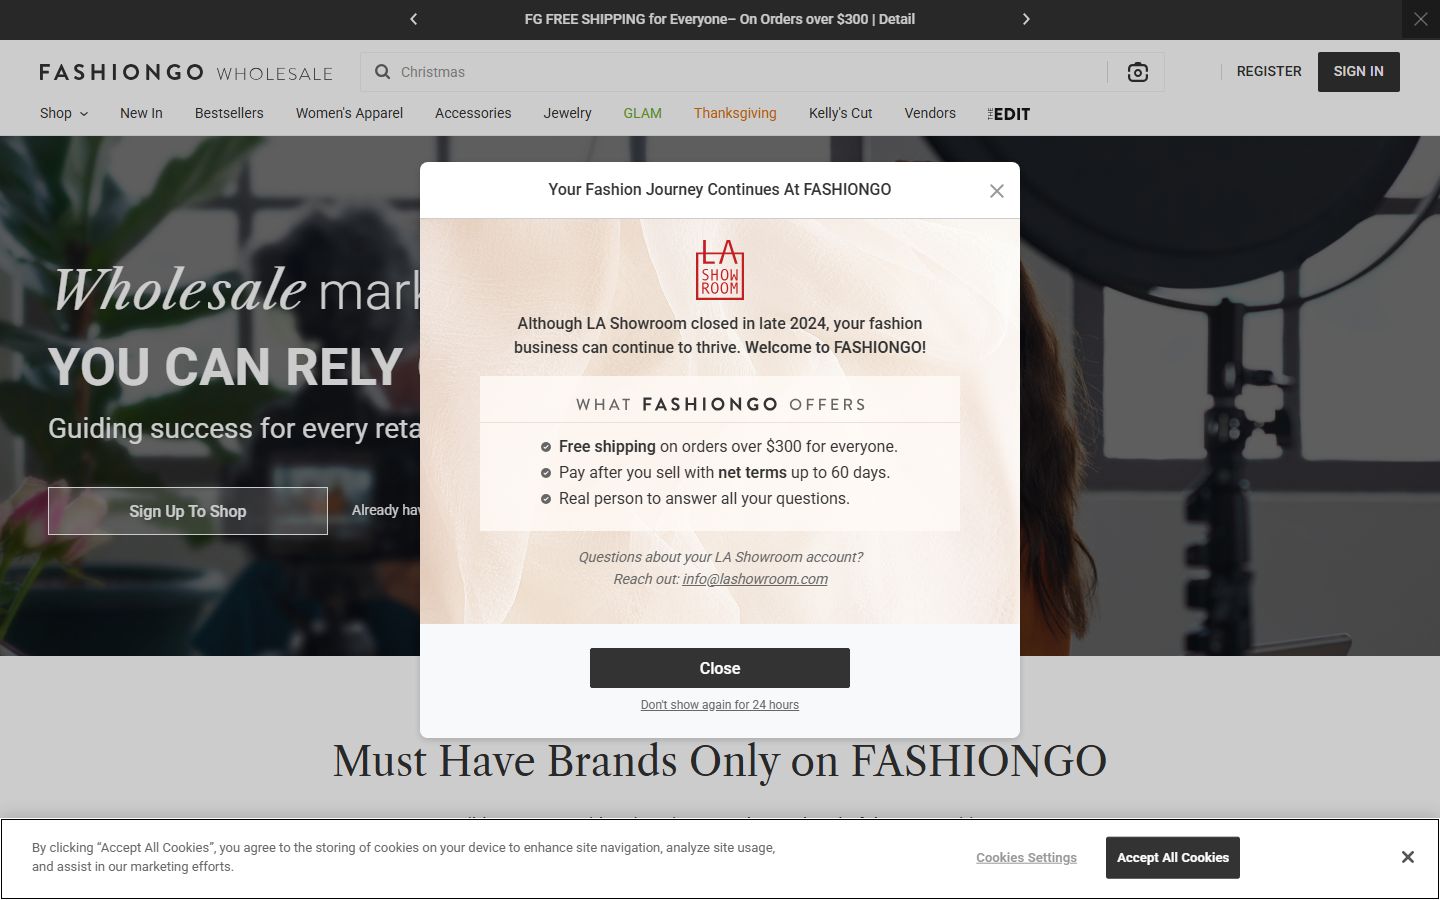
Task: Dismiss the top announcement banner
Action: 1421,19
